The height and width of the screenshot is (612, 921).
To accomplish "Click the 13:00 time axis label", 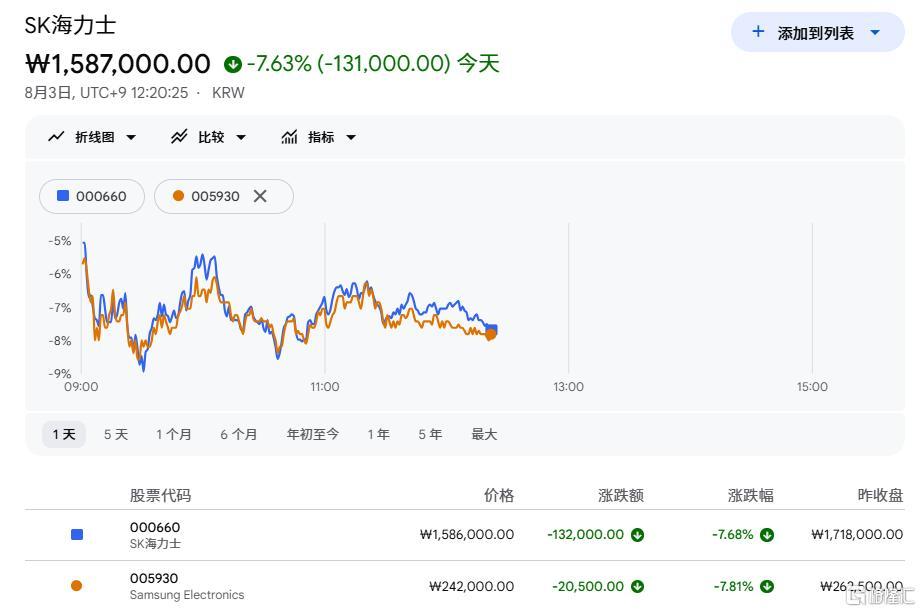I will pyautogui.click(x=569, y=386).
